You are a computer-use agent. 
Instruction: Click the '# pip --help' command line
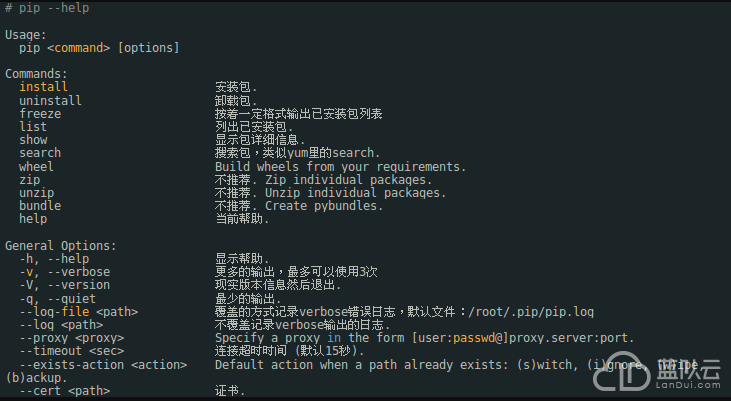tap(47, 8)
